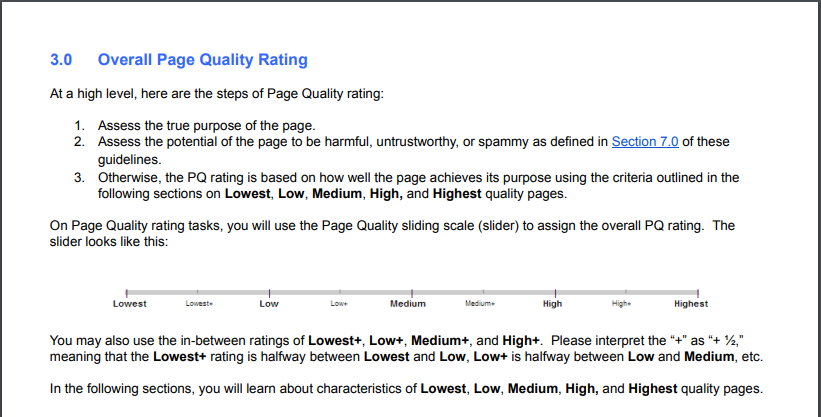Open the Section 7.0 link
This screenshot has width=821, height=417.
tap(645, 142)
